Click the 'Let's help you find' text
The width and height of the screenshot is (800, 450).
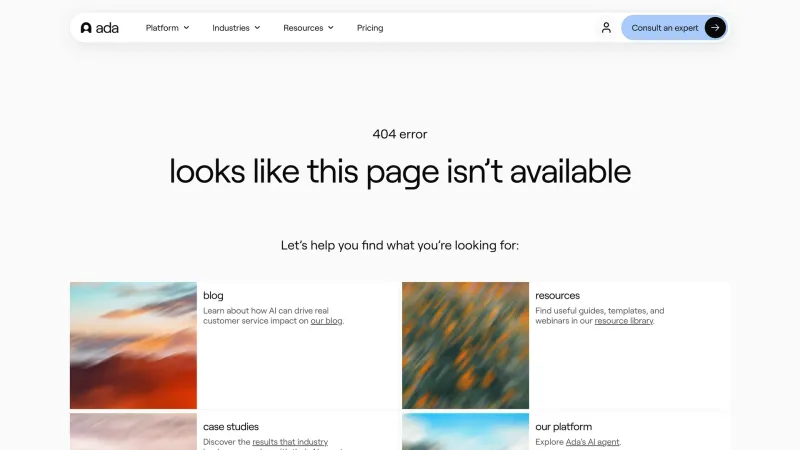point(400,245)
